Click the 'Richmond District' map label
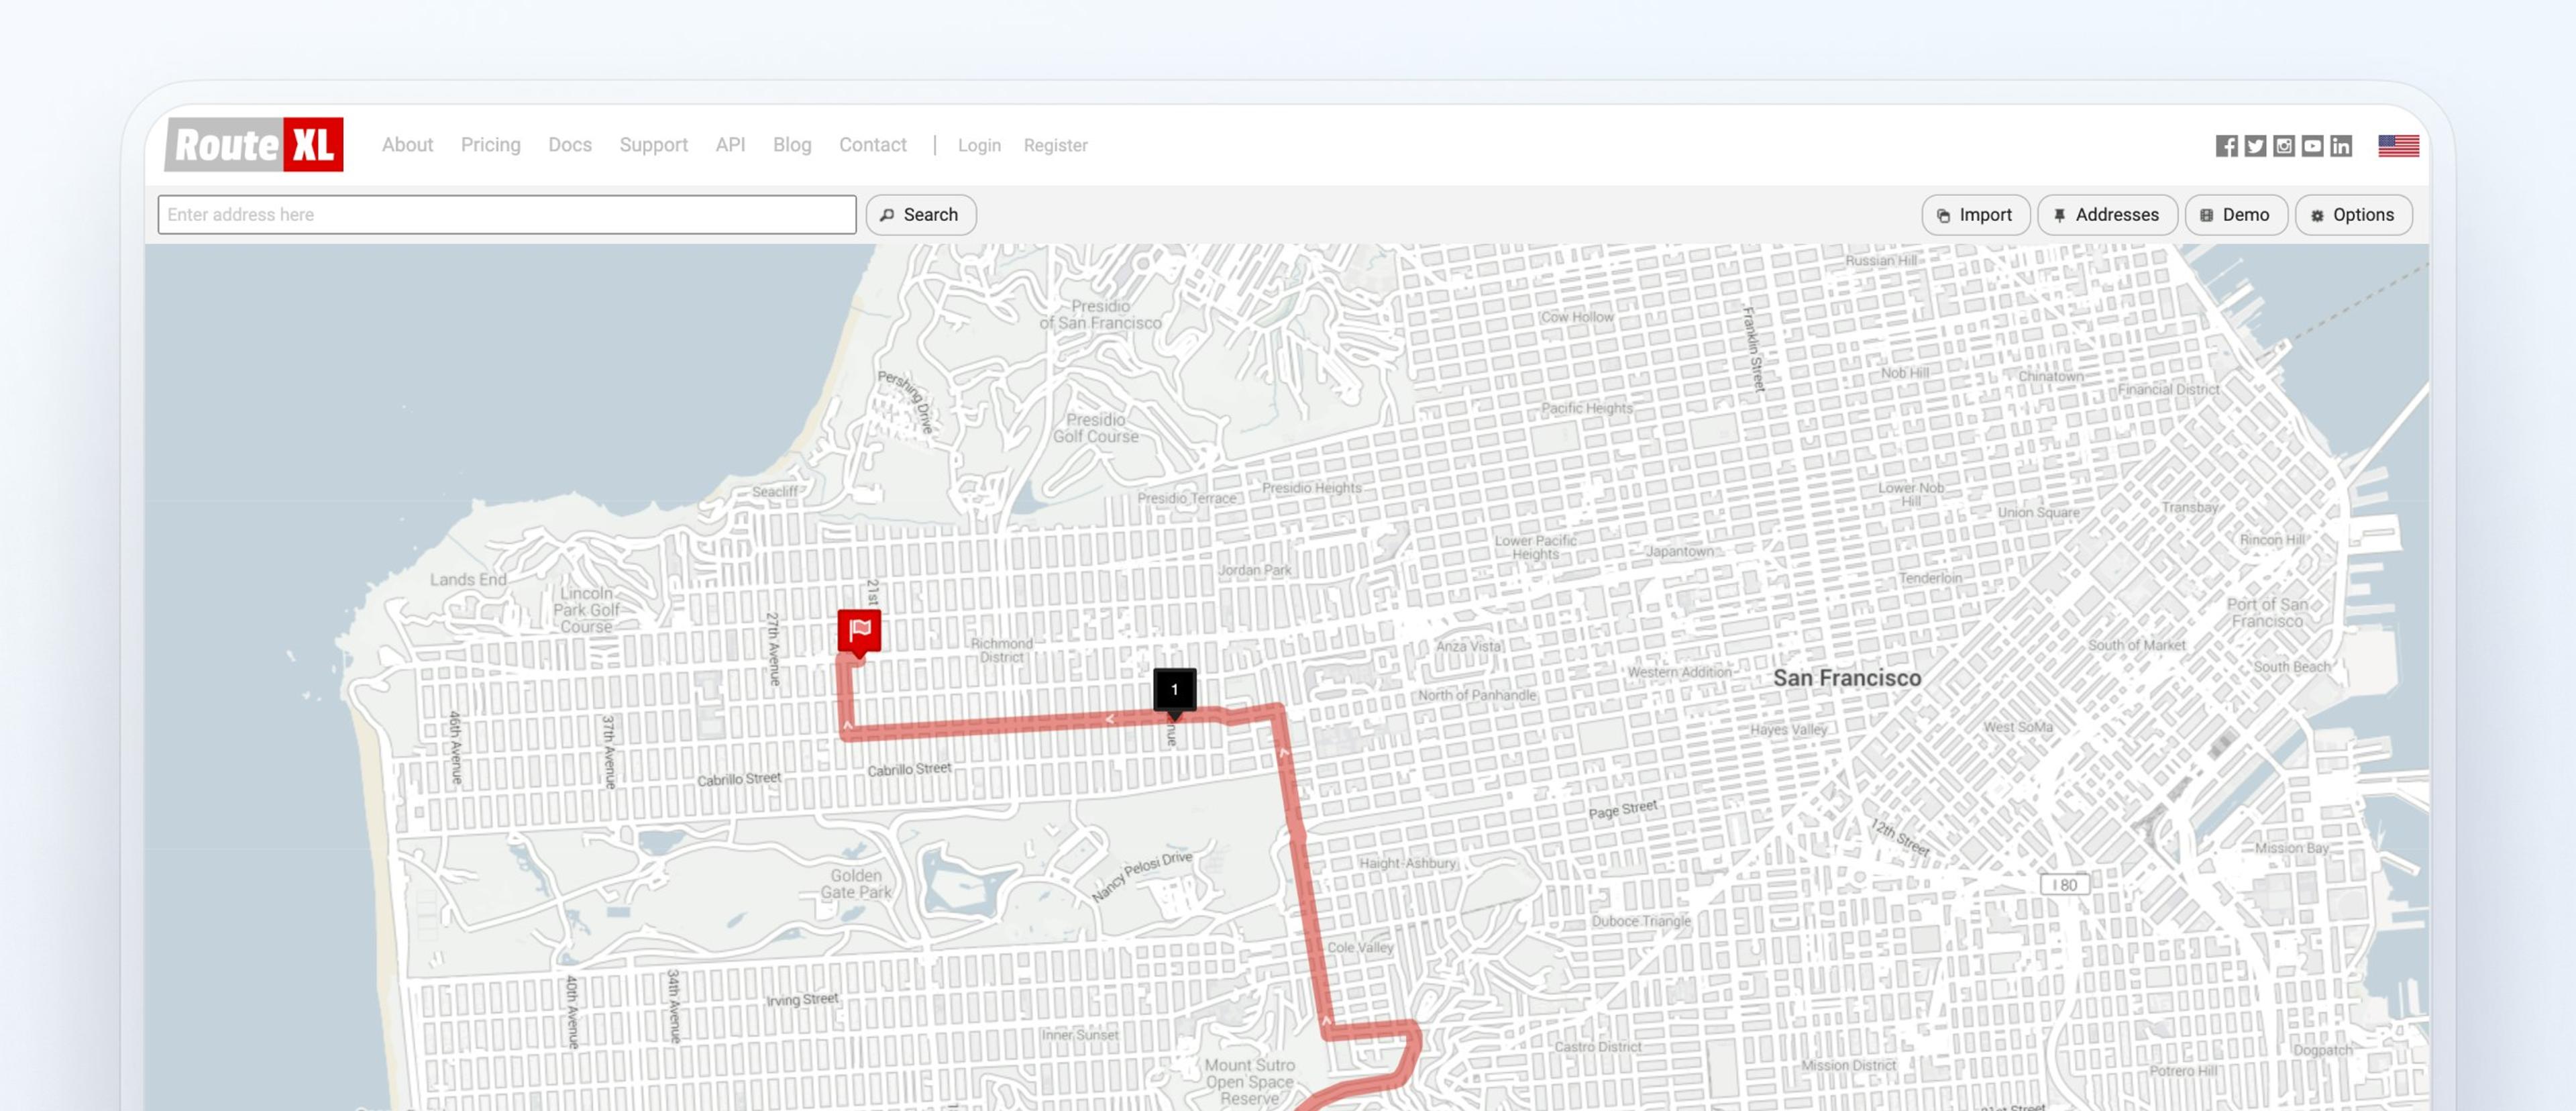 (x=1001, y=650)
